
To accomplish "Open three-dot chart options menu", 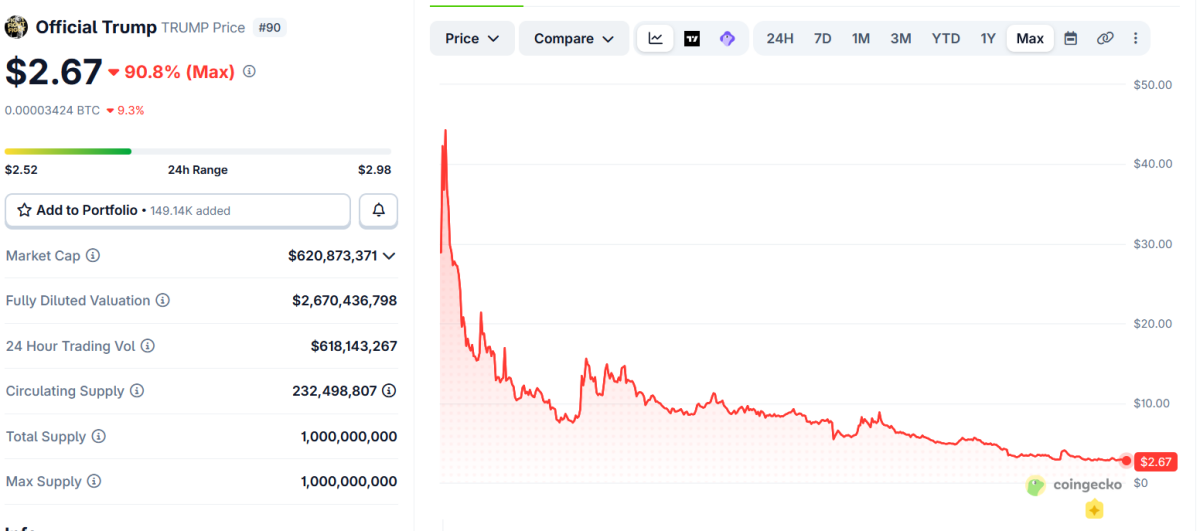I will pyautogui.click(x=1135, y=39).
